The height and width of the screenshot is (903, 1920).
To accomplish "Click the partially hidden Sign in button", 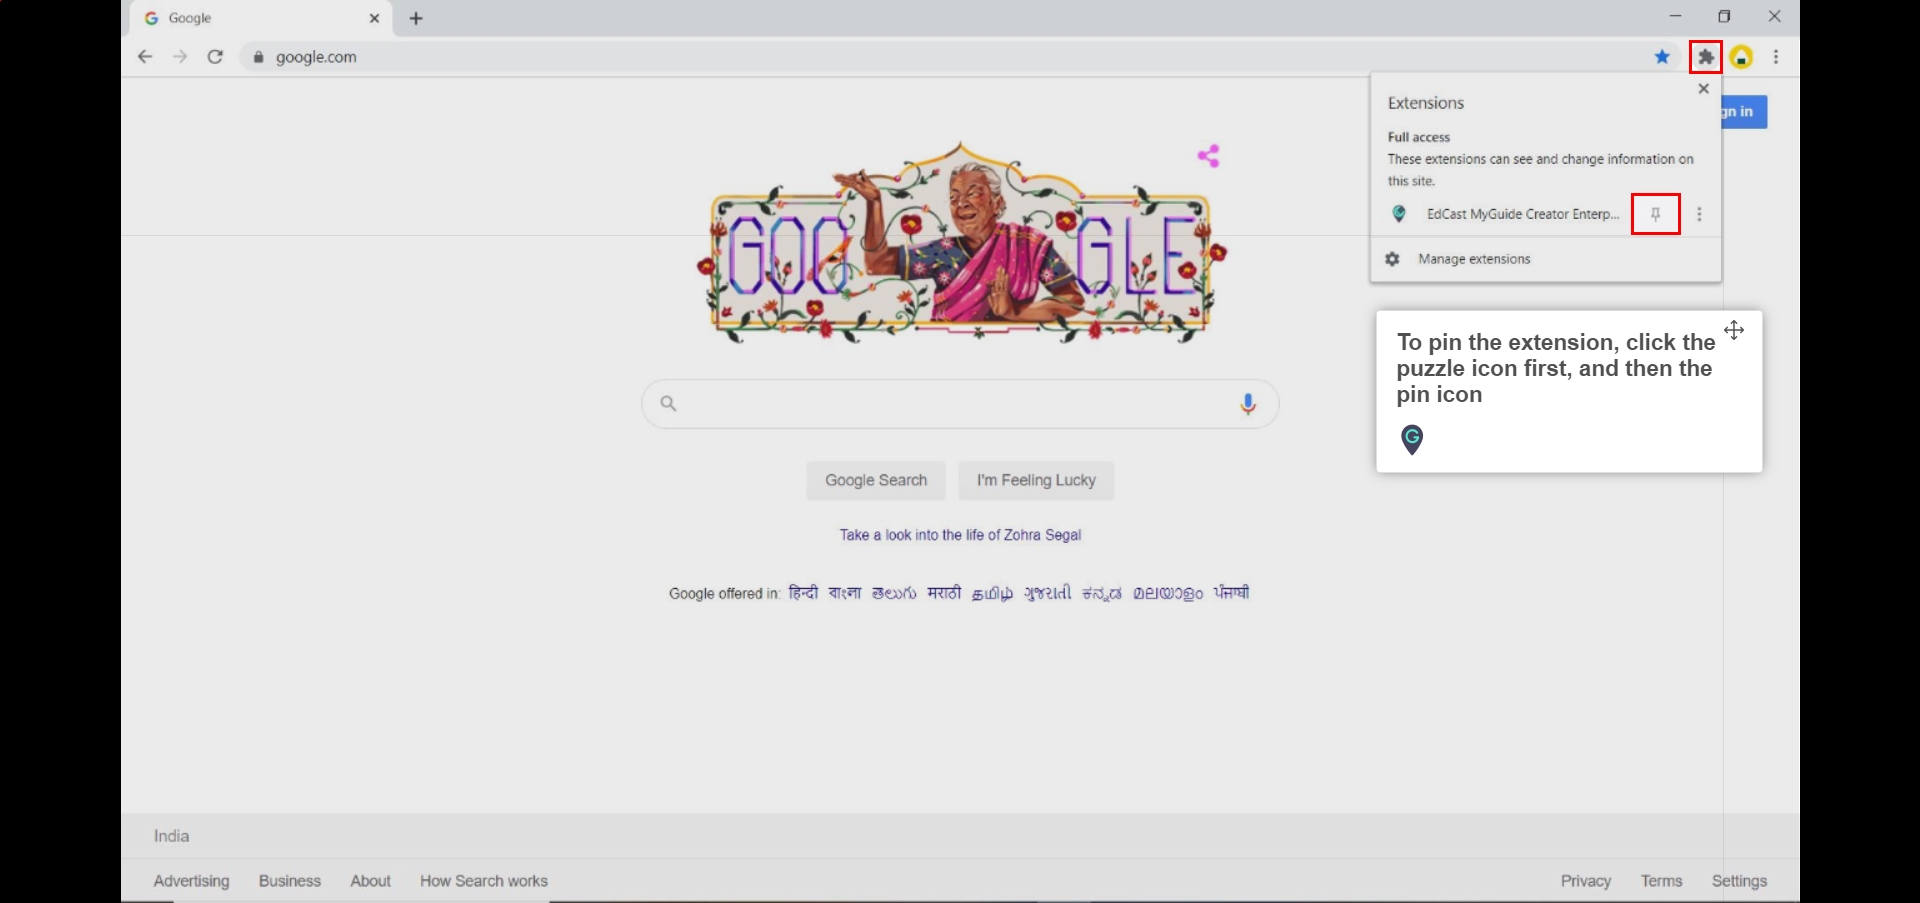I will pyautogui.click(x=1745, y=112).
